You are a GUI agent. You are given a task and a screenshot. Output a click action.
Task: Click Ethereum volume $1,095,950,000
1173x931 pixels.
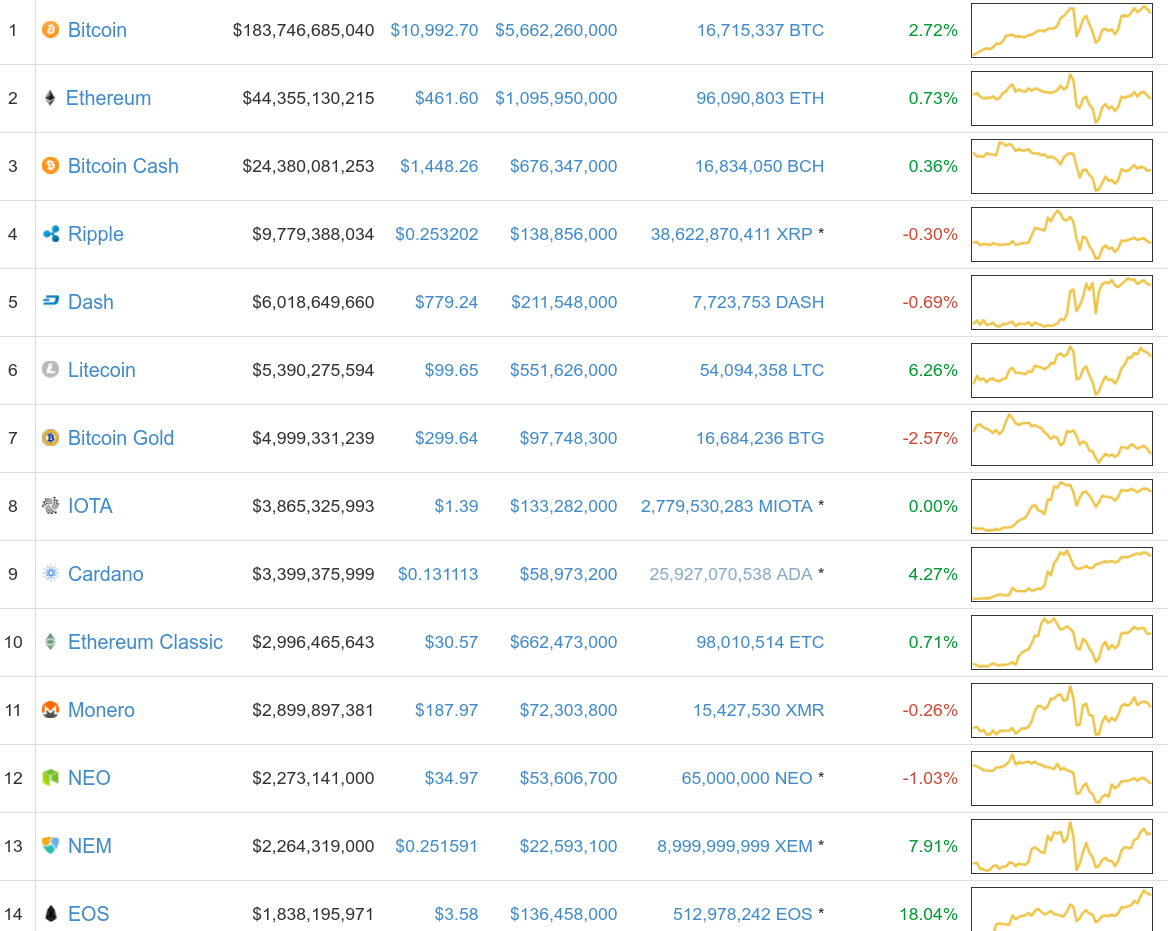(x=556, y=99)
